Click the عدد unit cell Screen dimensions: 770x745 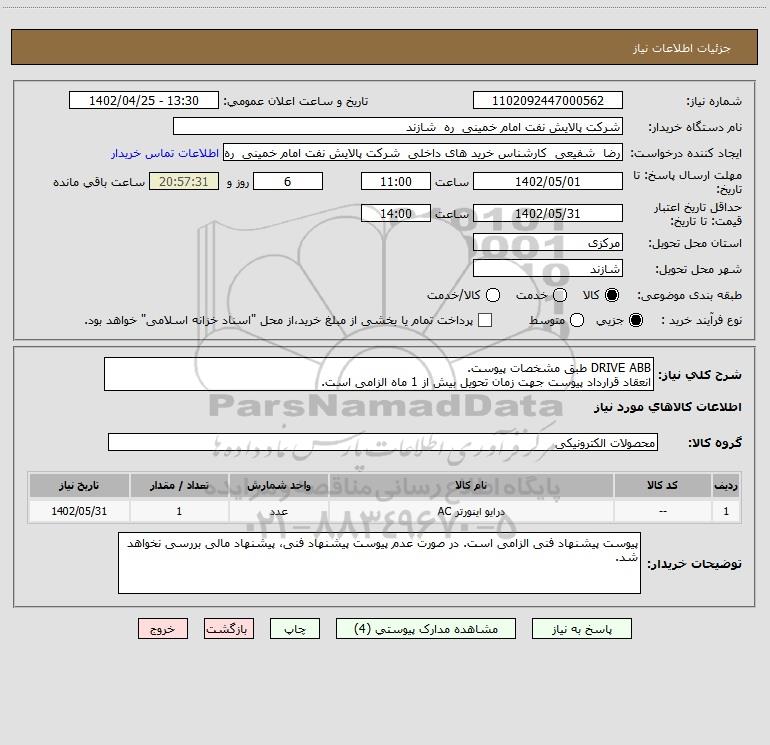pos(278,511)
